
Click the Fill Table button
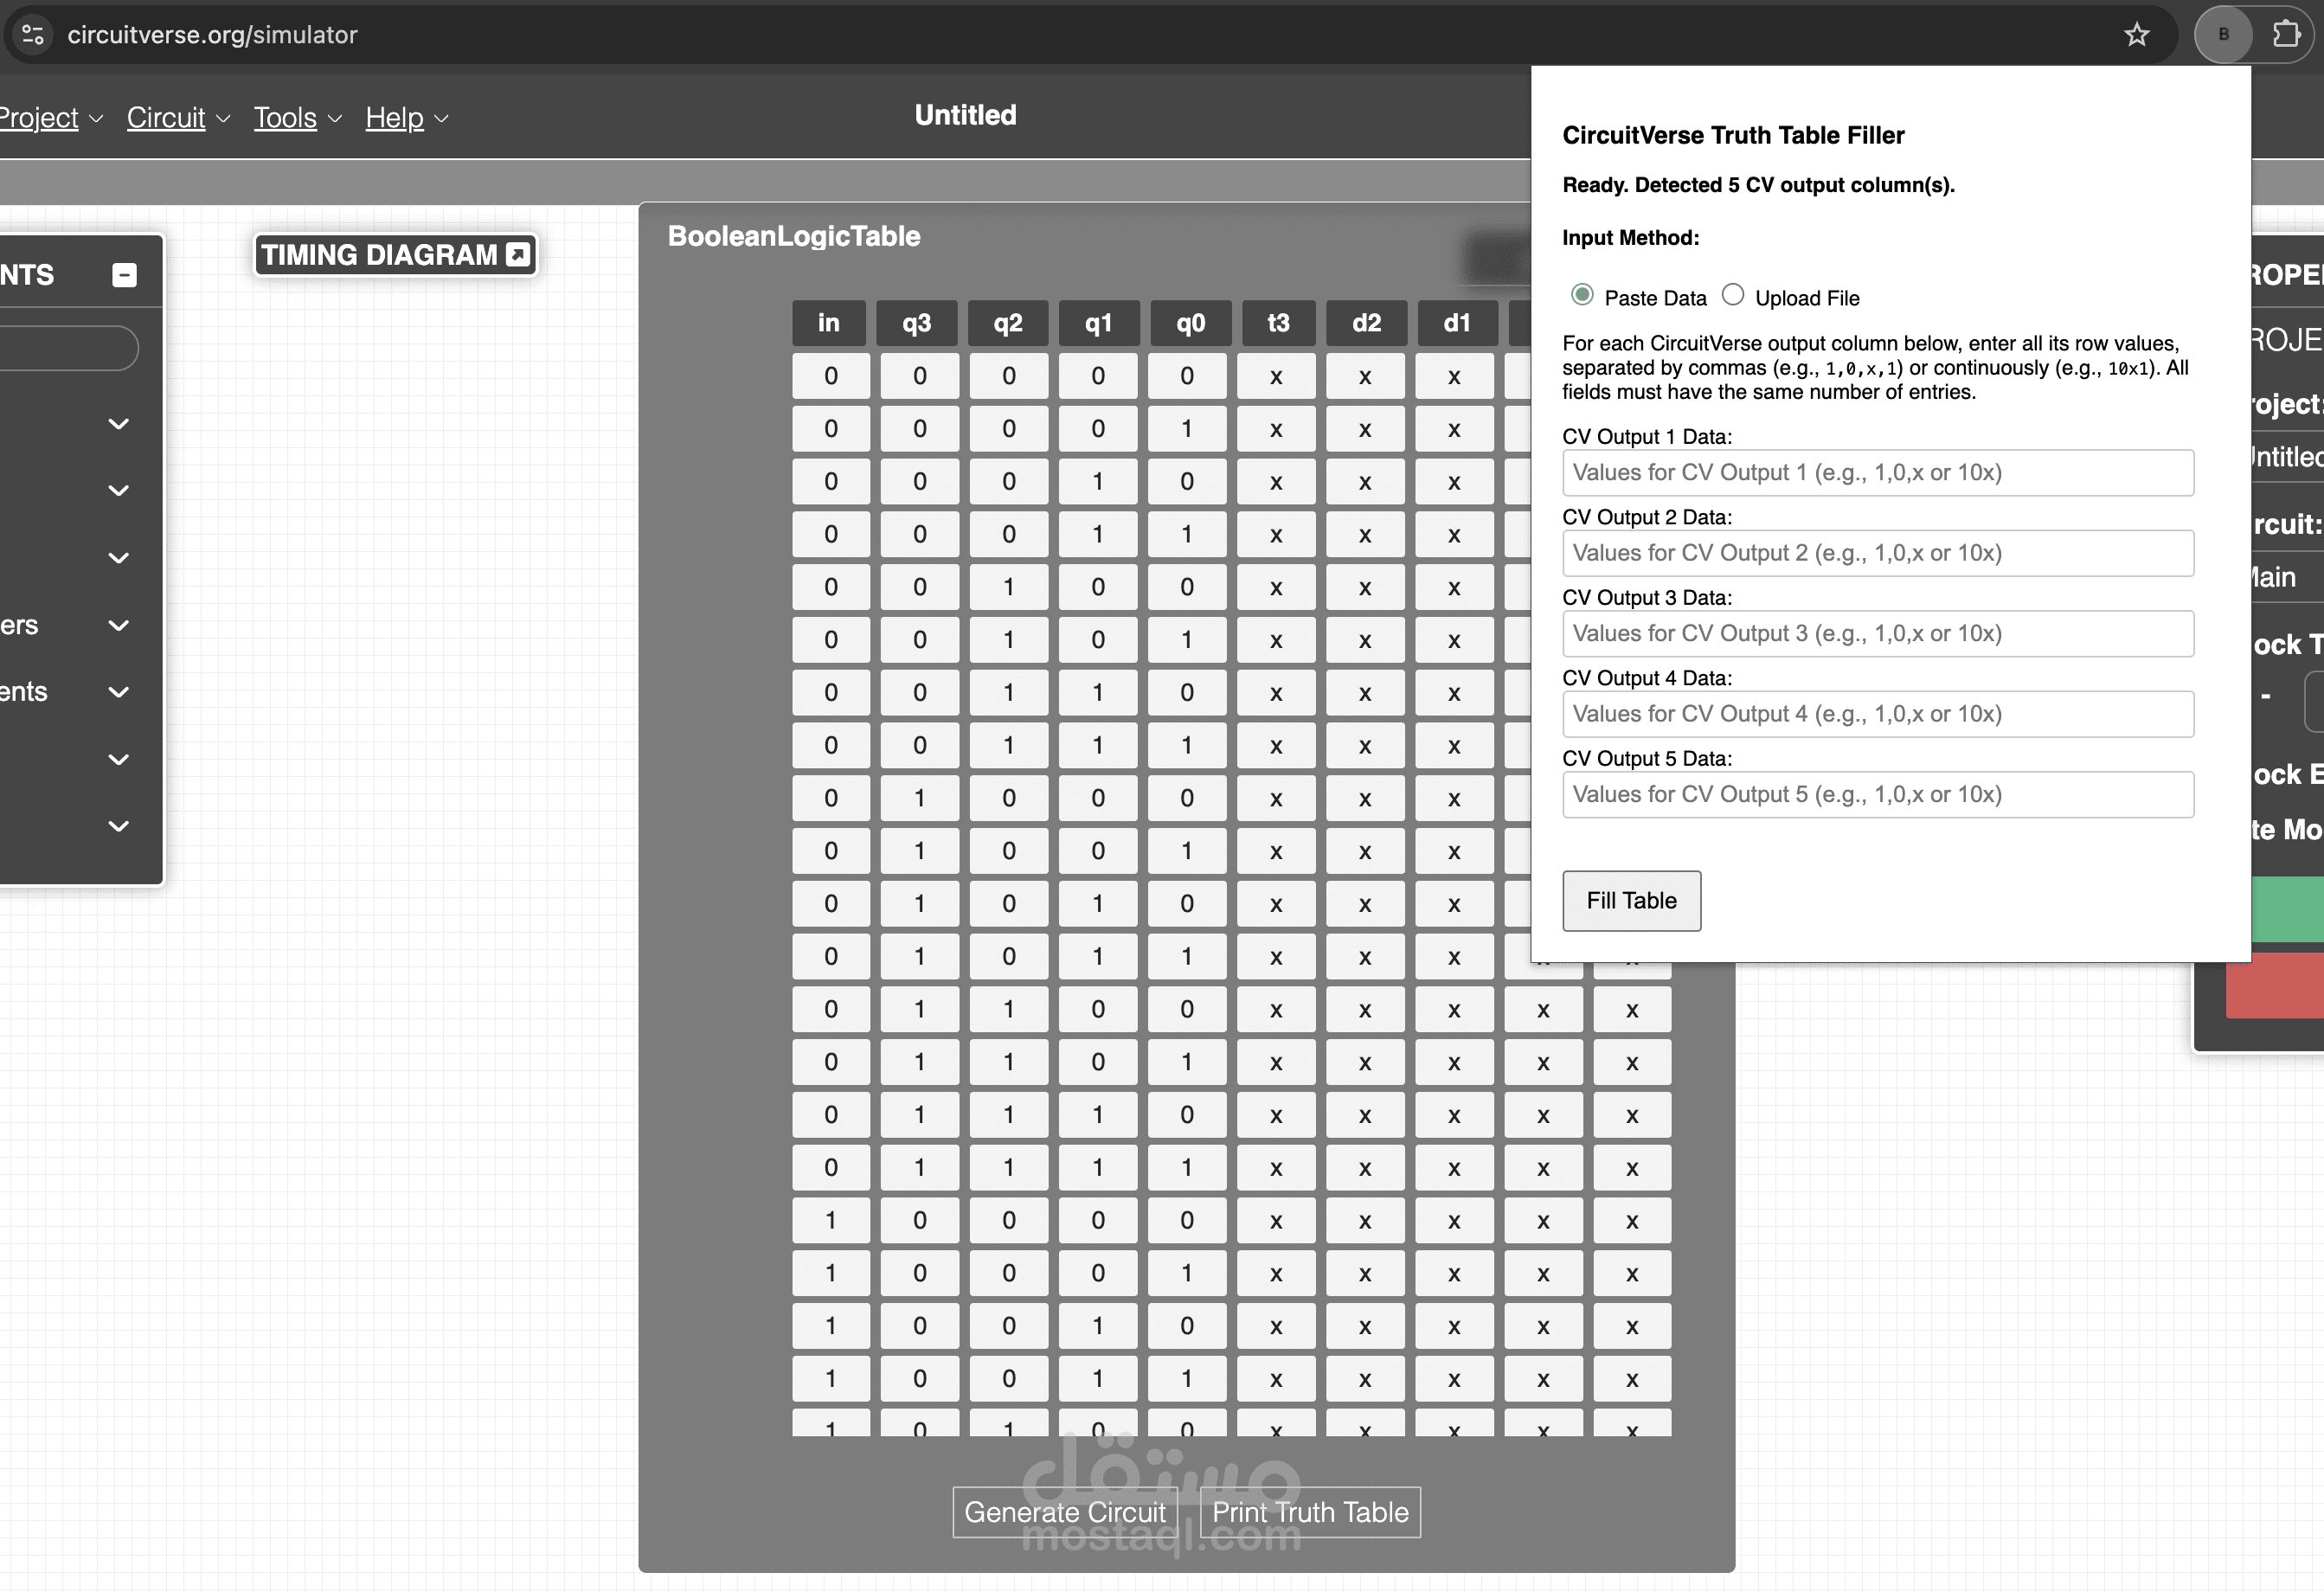pos(1631,900)
